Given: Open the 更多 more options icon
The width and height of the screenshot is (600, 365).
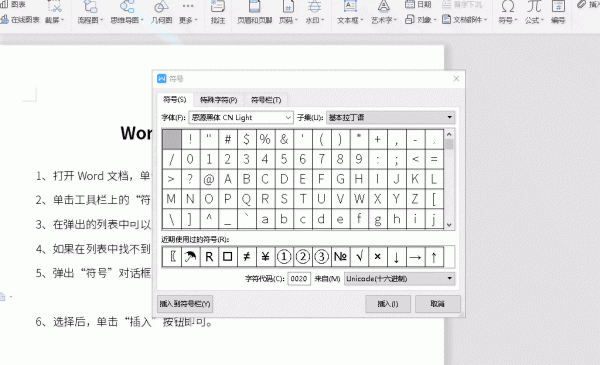Looking at the screenshot, I should [x=188, y=6].
